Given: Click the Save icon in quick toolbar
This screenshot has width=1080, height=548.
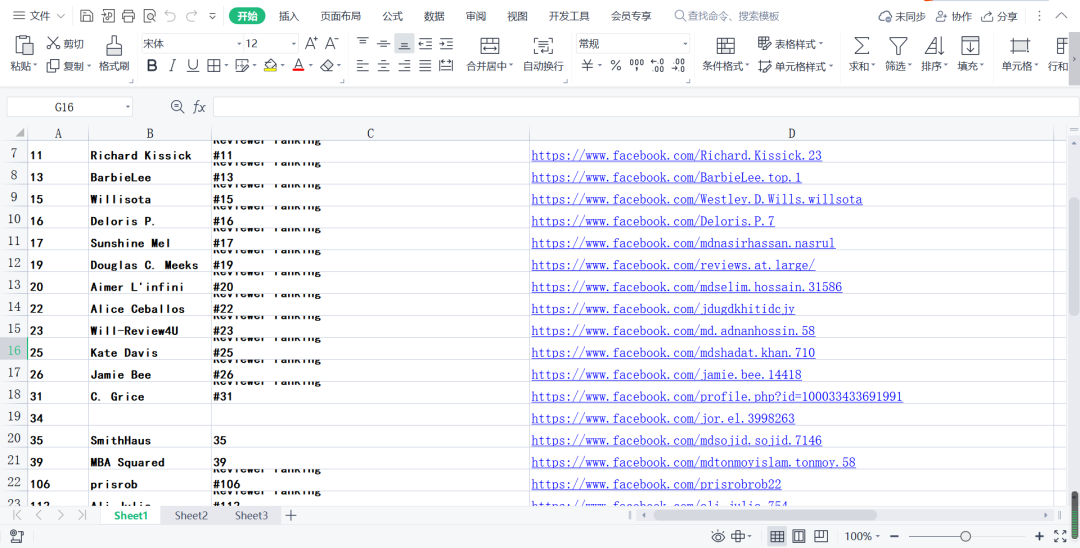Looking at the screenshot, I should (87, 16).
